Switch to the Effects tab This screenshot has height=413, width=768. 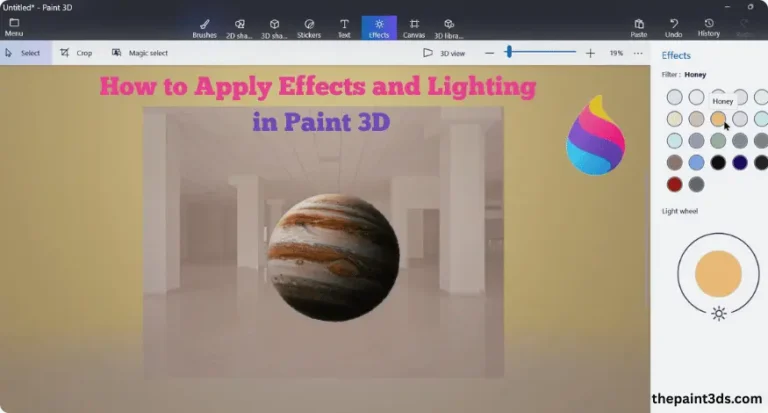[379, 28]
